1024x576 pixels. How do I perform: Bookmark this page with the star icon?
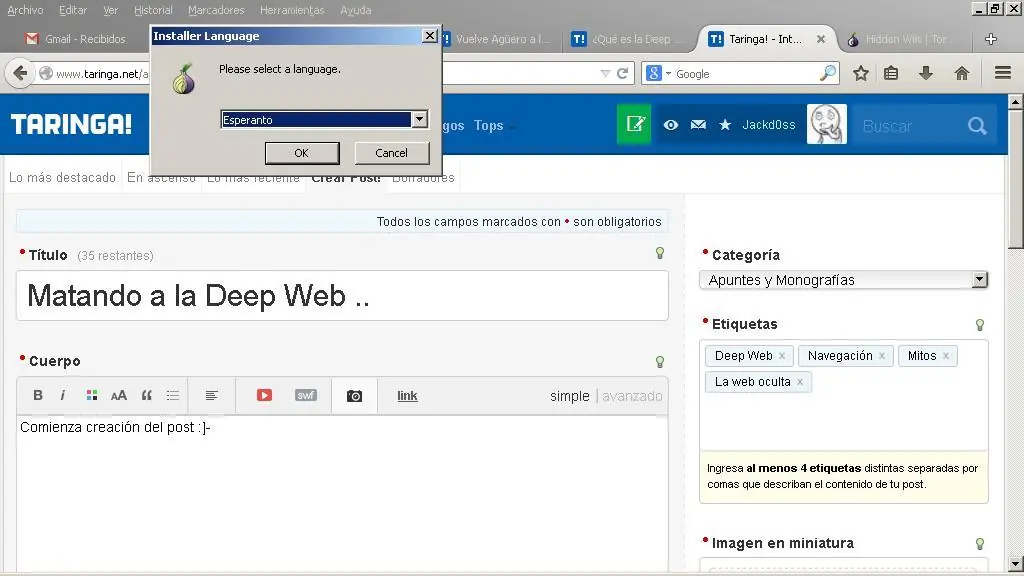pos(861,73)
